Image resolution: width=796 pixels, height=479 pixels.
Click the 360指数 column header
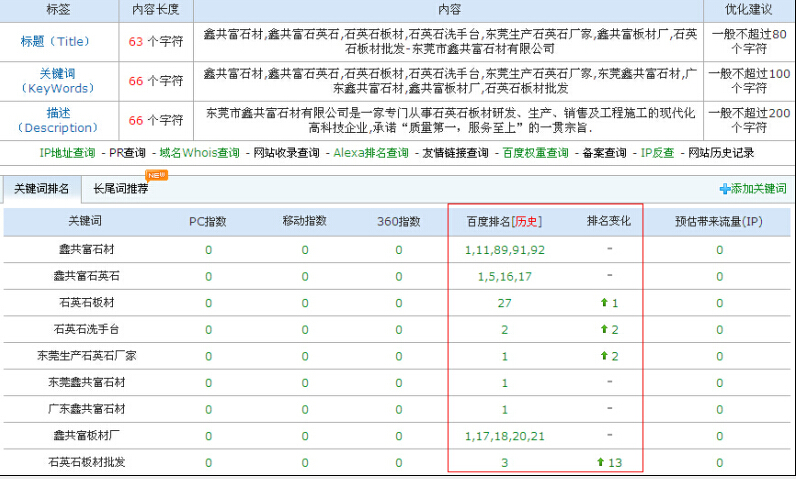tap(399, 221)
